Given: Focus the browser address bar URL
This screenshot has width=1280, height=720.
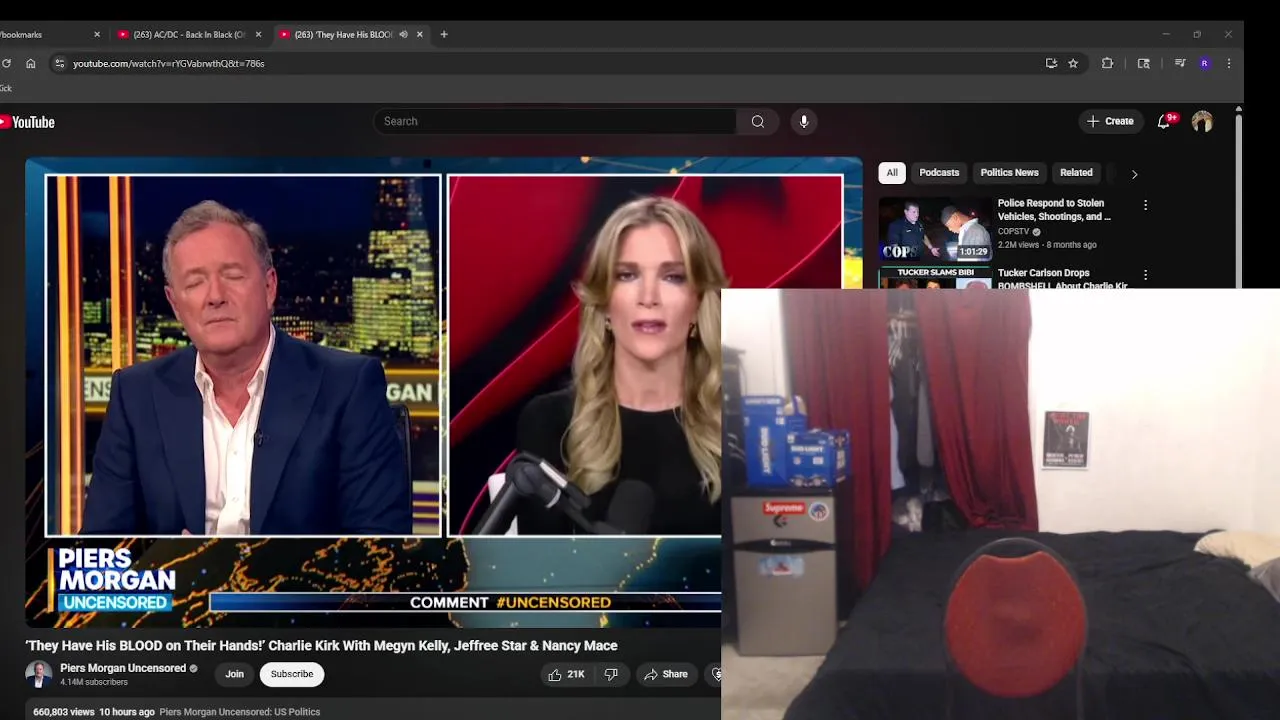Looking at the screenshot, I should tap(169, 64).
